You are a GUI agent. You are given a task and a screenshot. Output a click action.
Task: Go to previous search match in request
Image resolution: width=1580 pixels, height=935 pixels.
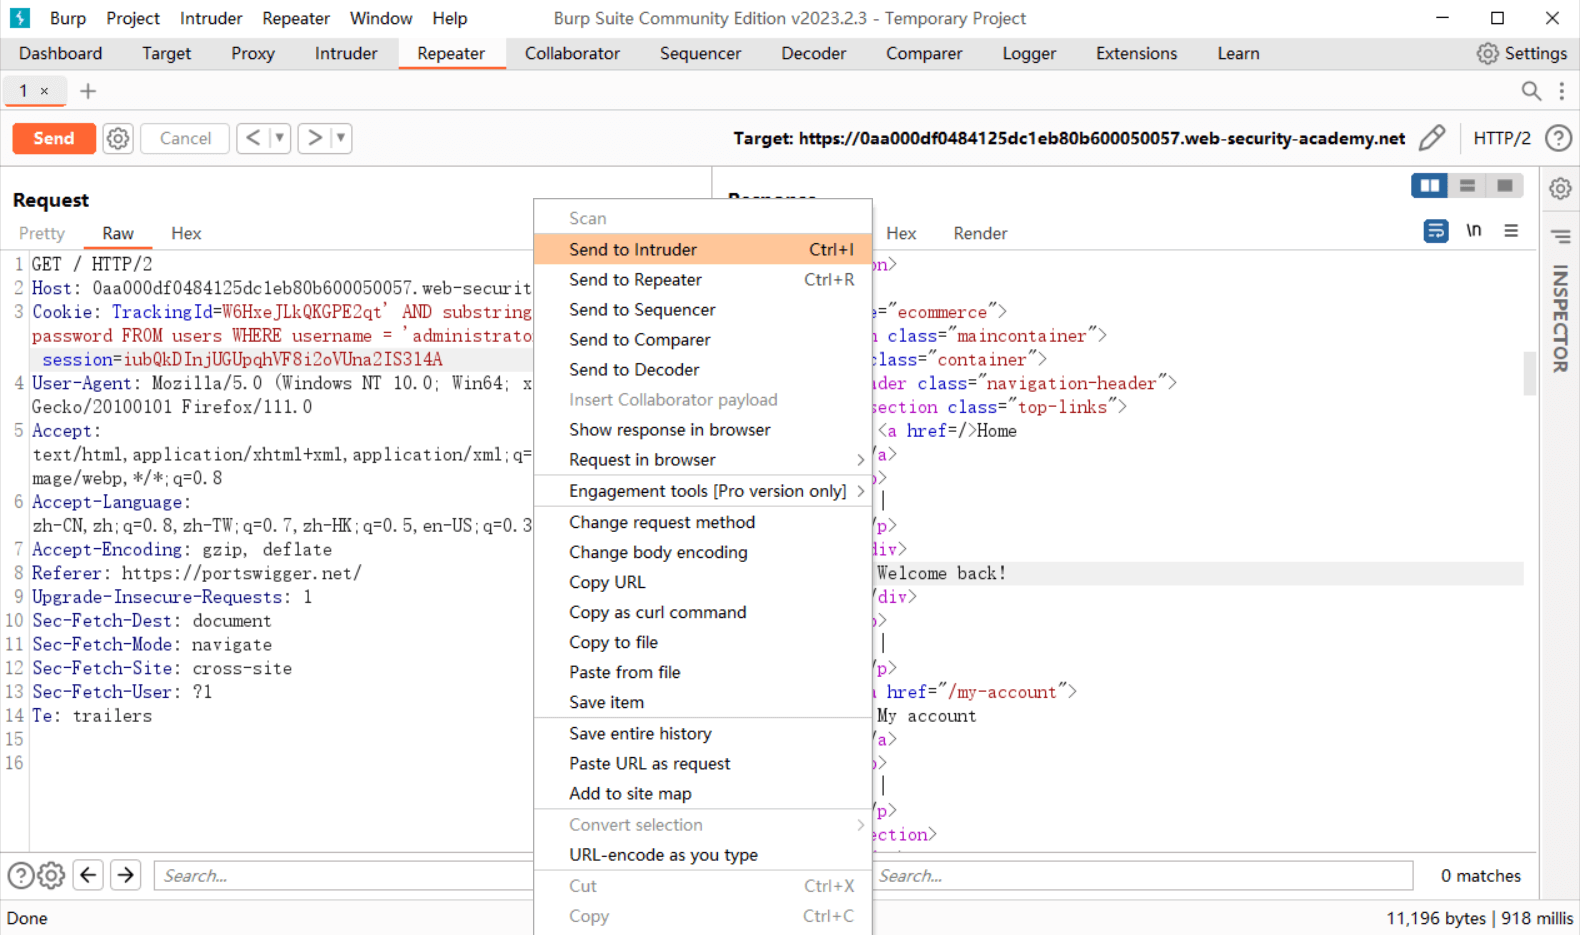88,875
